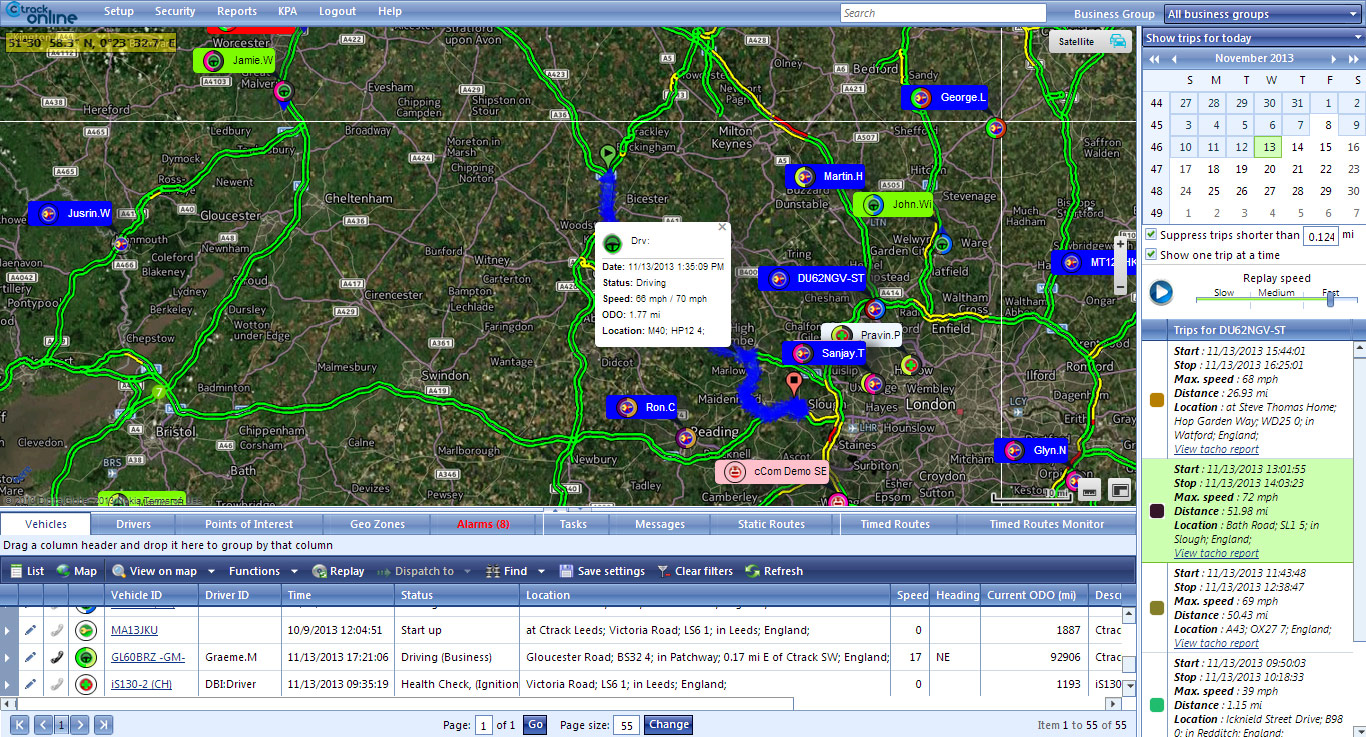1366x737 pixels.
Task: Switch to Map view
Action: pyautogui.click(x=77, y=571)
